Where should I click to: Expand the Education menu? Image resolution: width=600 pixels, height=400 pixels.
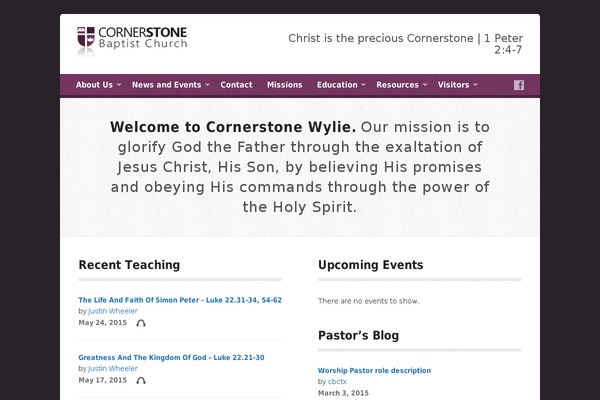(x=341, y=85)
